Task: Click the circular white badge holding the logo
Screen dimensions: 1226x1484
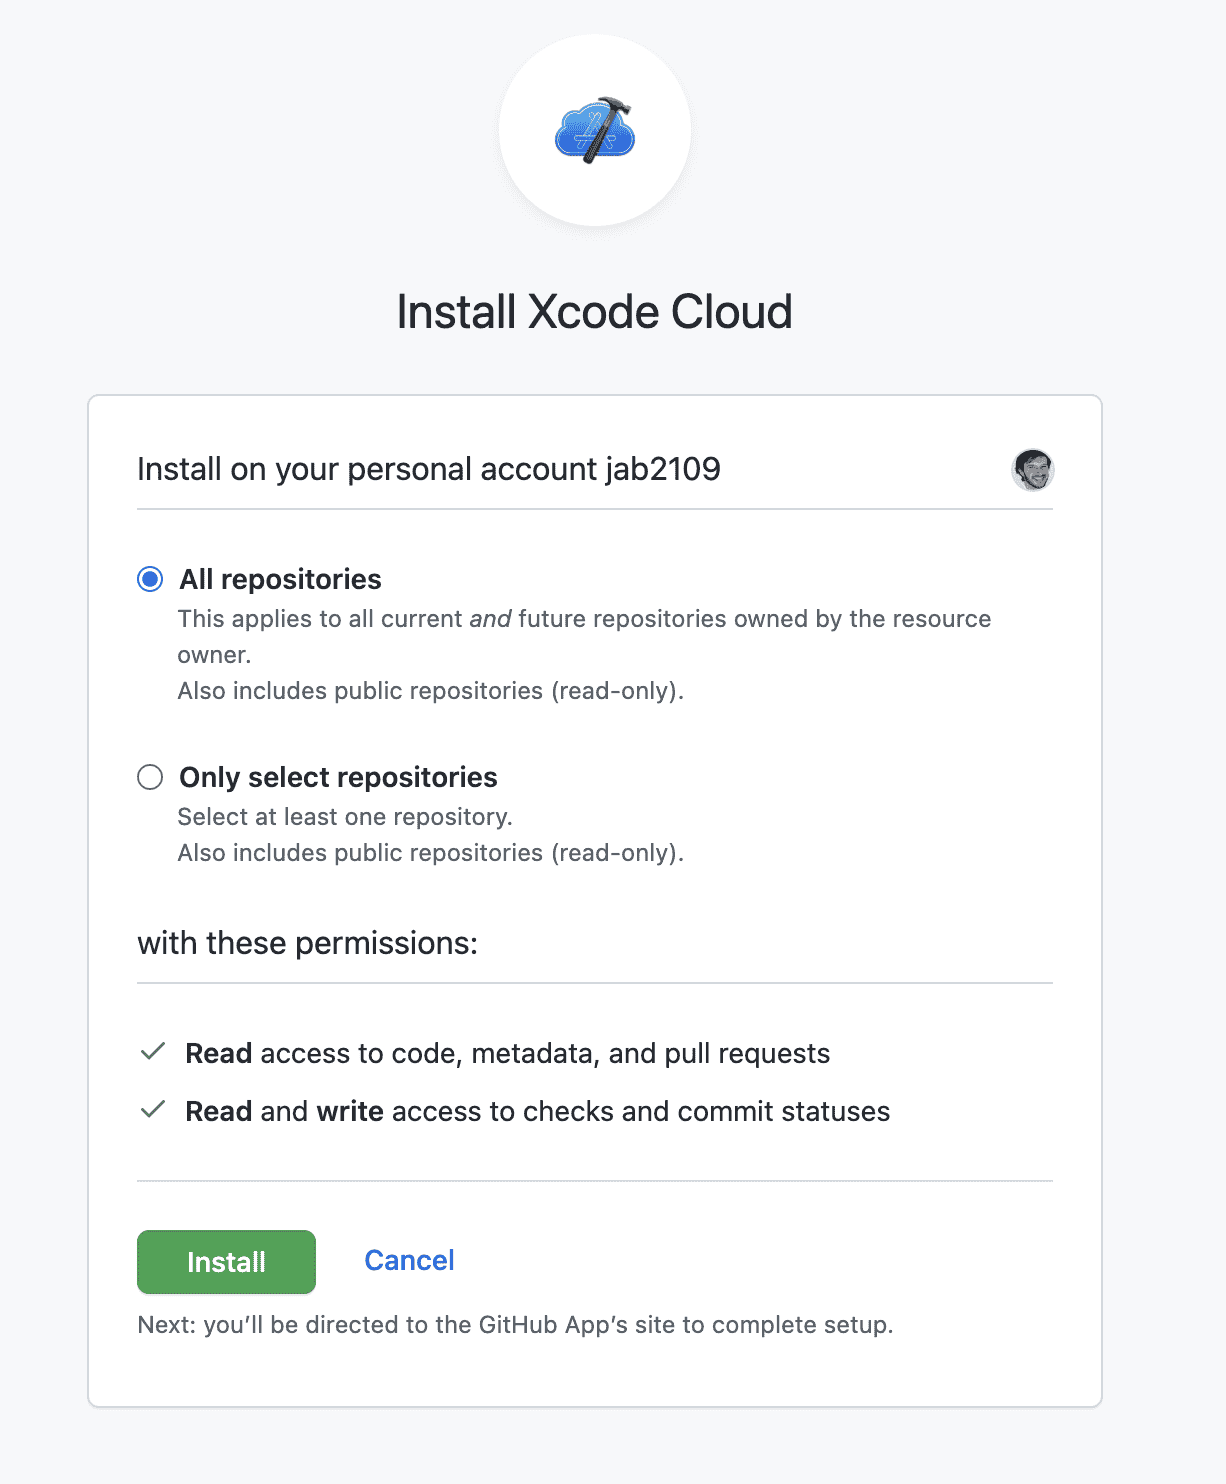Action: click(595, 128)
